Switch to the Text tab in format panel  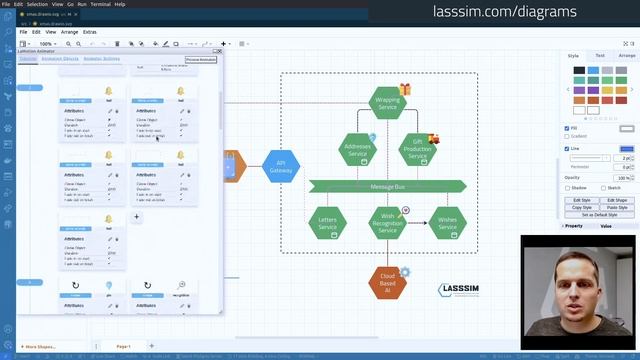tap(600, 56)
